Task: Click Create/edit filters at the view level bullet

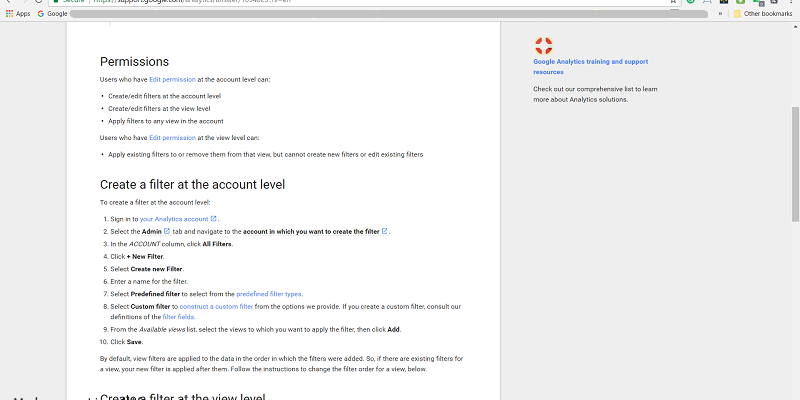Action: pos(159,109)
